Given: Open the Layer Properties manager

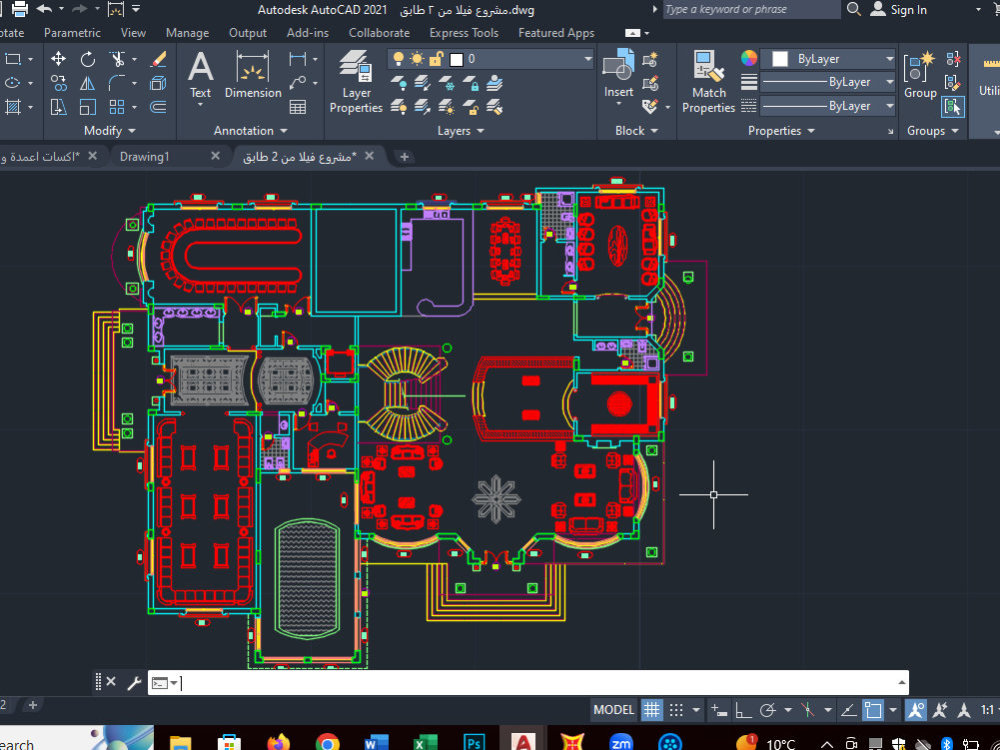Looking at the screenshot, I should coord(356,70).
